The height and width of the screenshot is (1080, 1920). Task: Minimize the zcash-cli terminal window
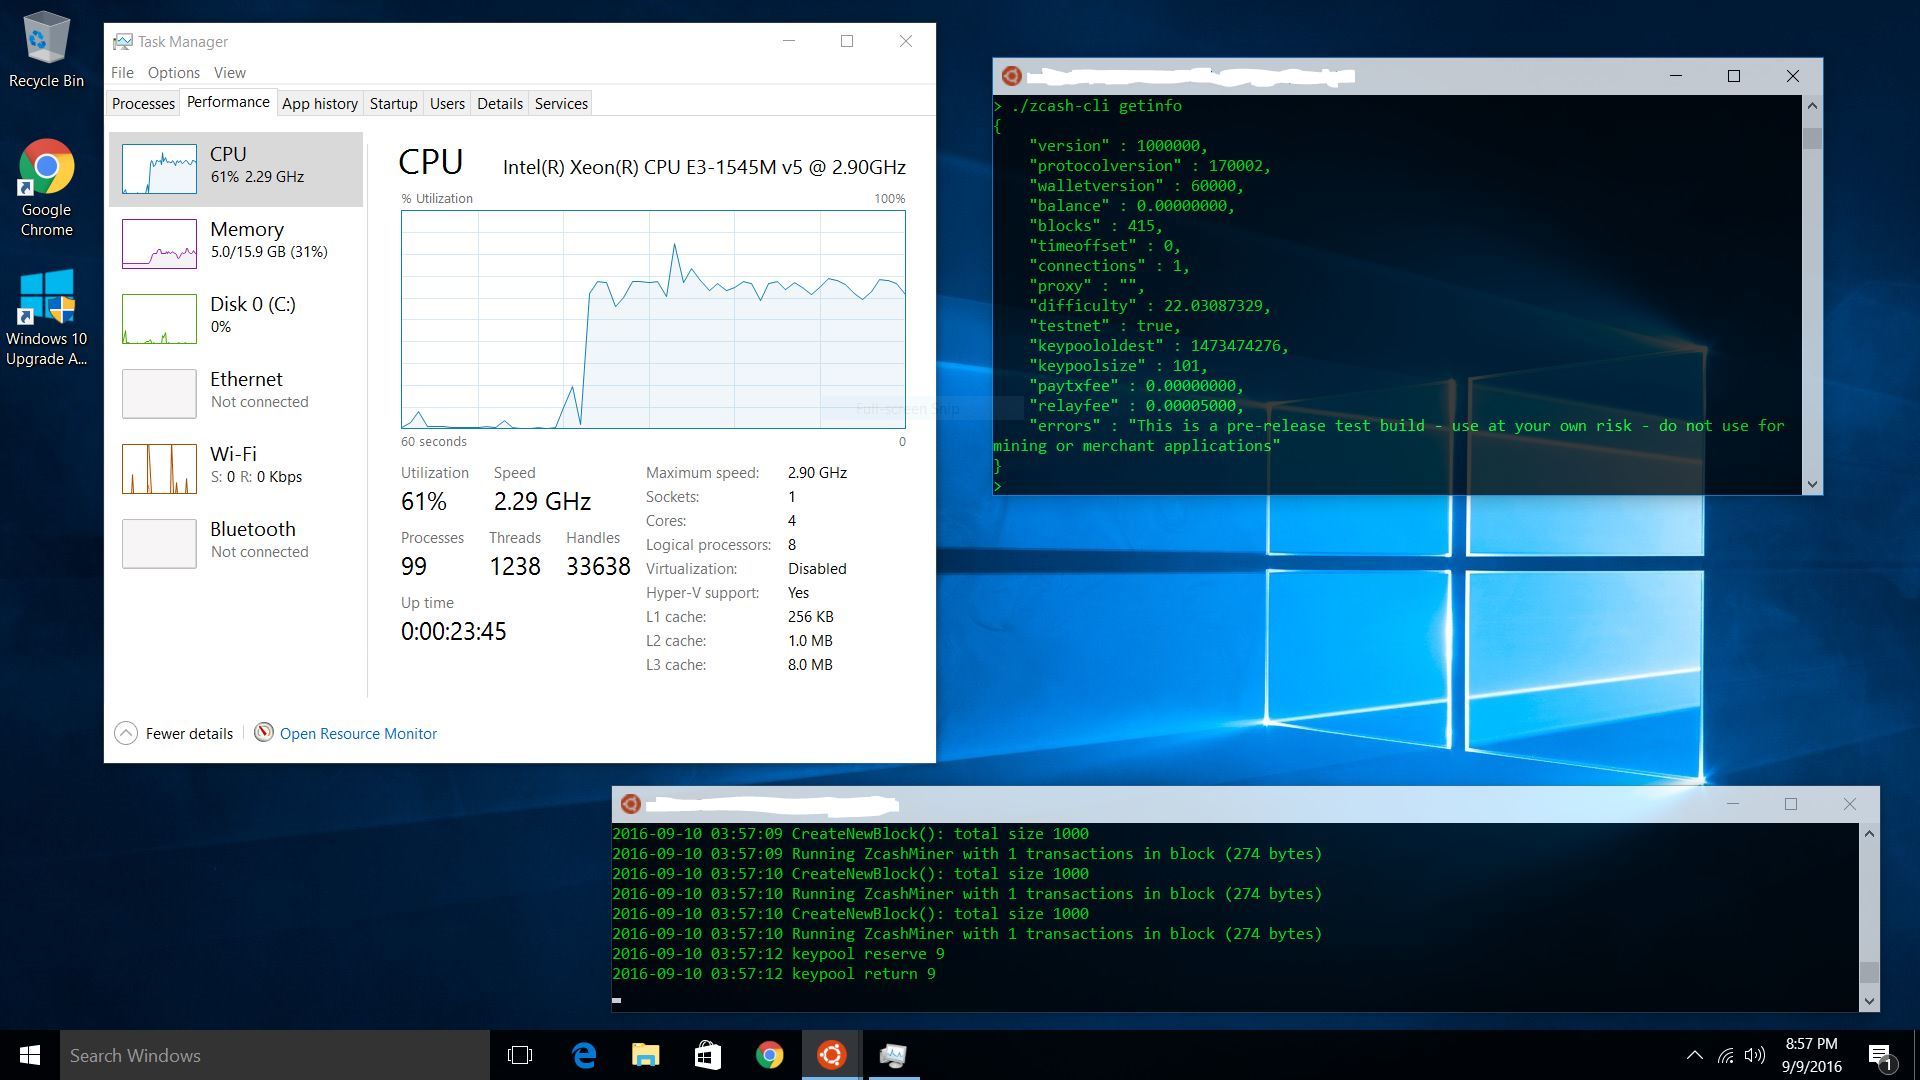1676,76
